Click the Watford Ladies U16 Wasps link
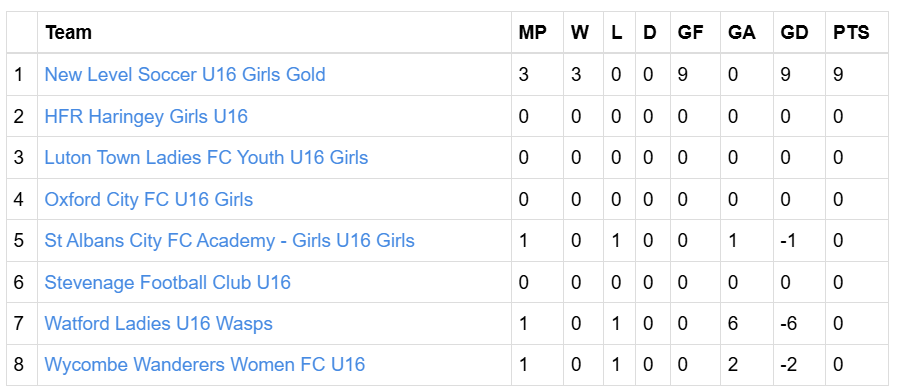The image size is (897, 391). click(158, 323)
